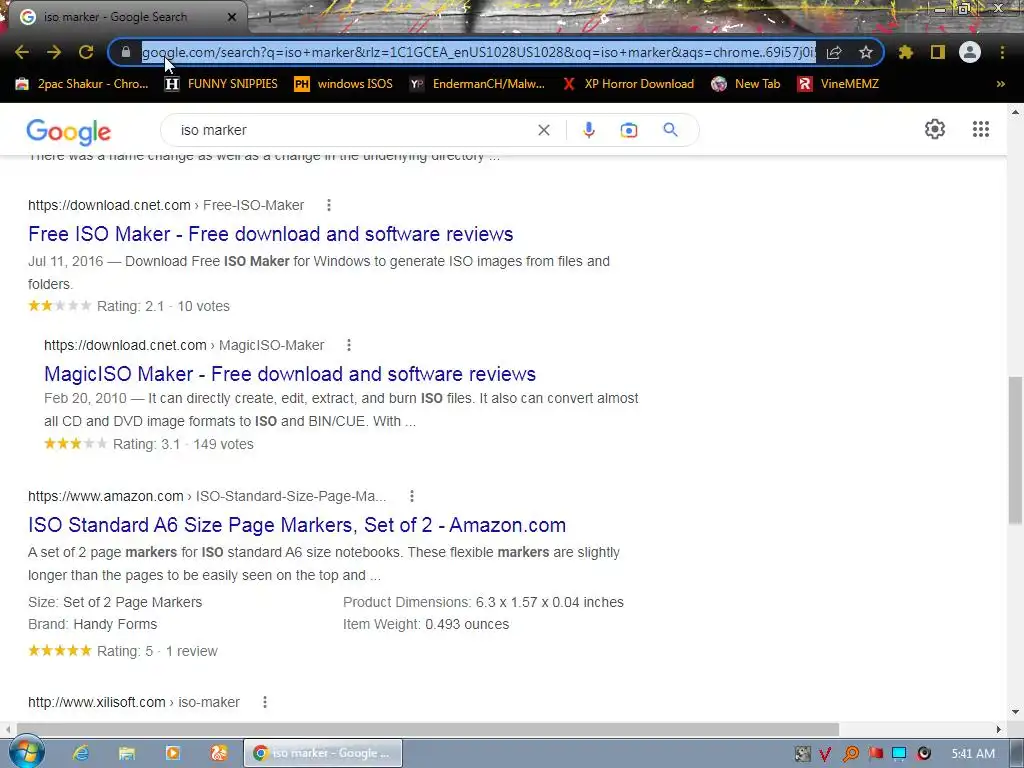Open more options for Amazon result

[x=411, y=496]
